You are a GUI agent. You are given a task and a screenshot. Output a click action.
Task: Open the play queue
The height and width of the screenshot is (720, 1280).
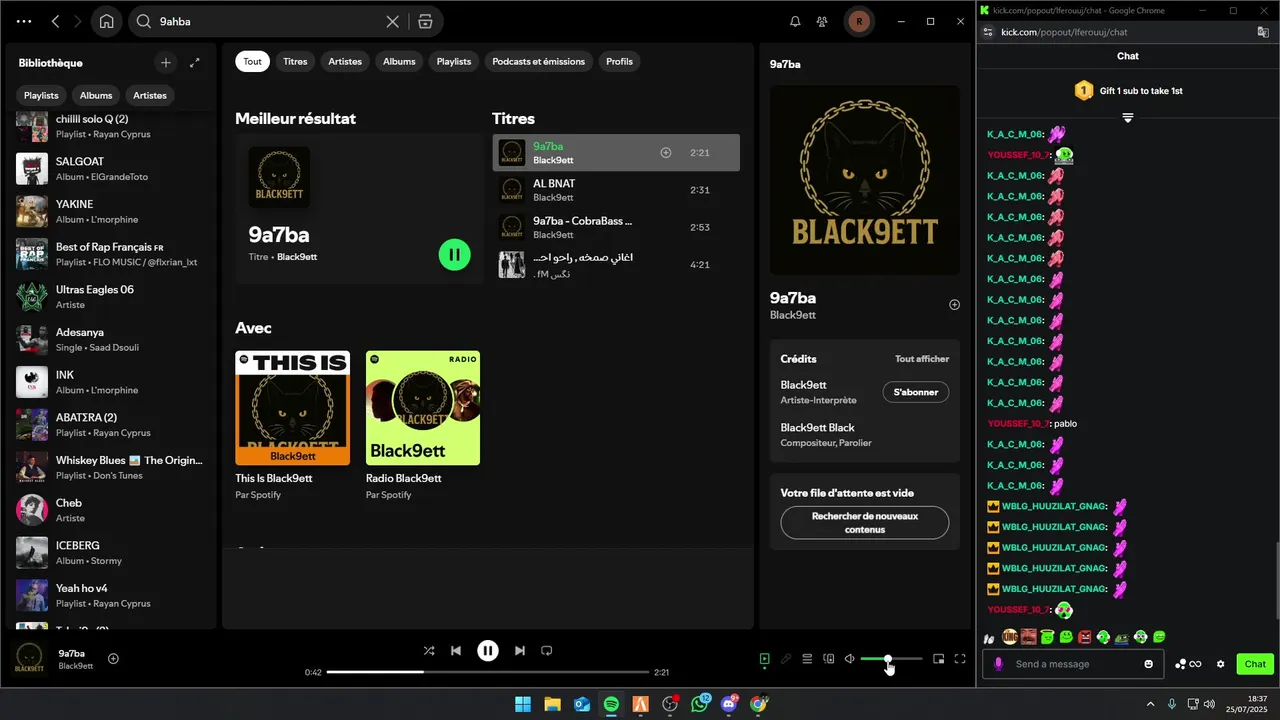pos(807,659)
